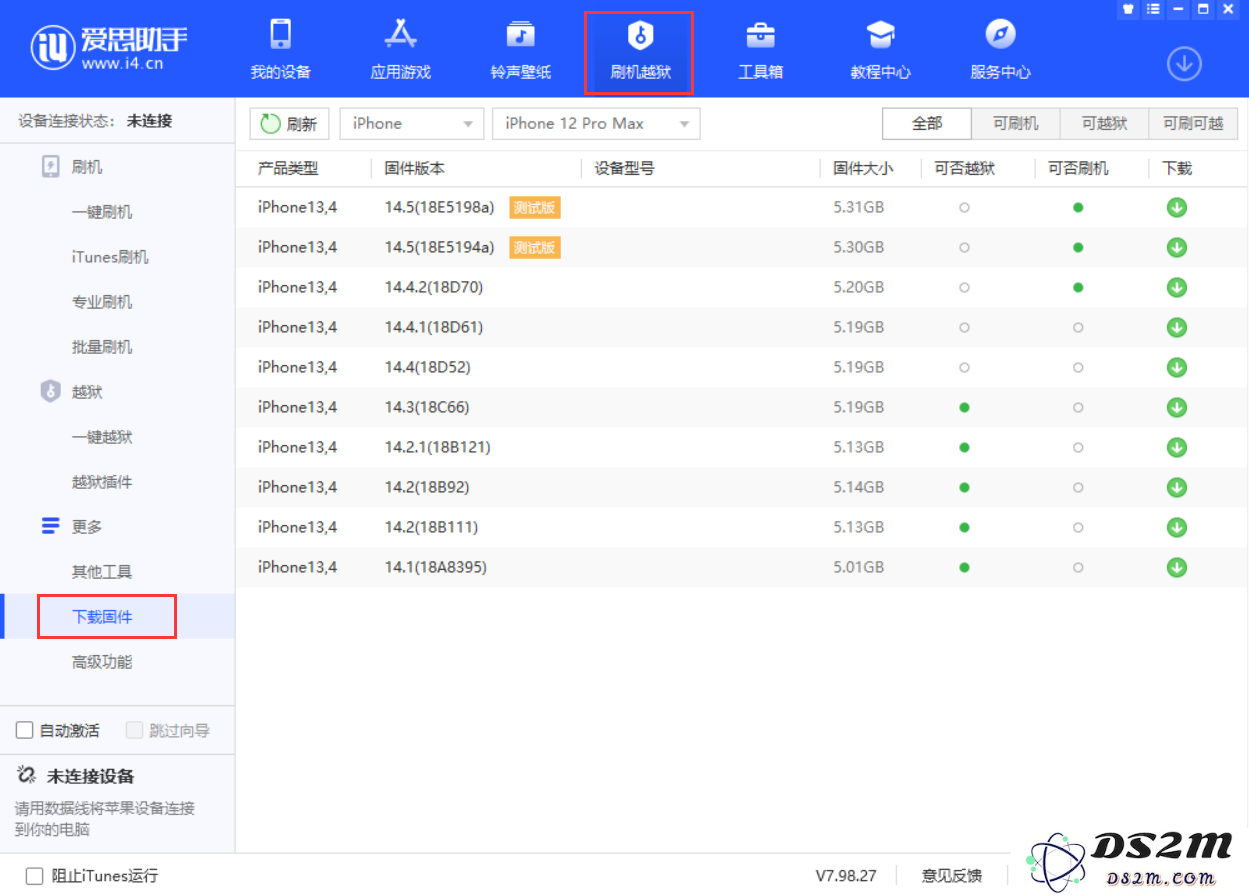Download firmware 14.2(18B92)
Viewport: 1249px width, 896px height.
coord(1177,488)
